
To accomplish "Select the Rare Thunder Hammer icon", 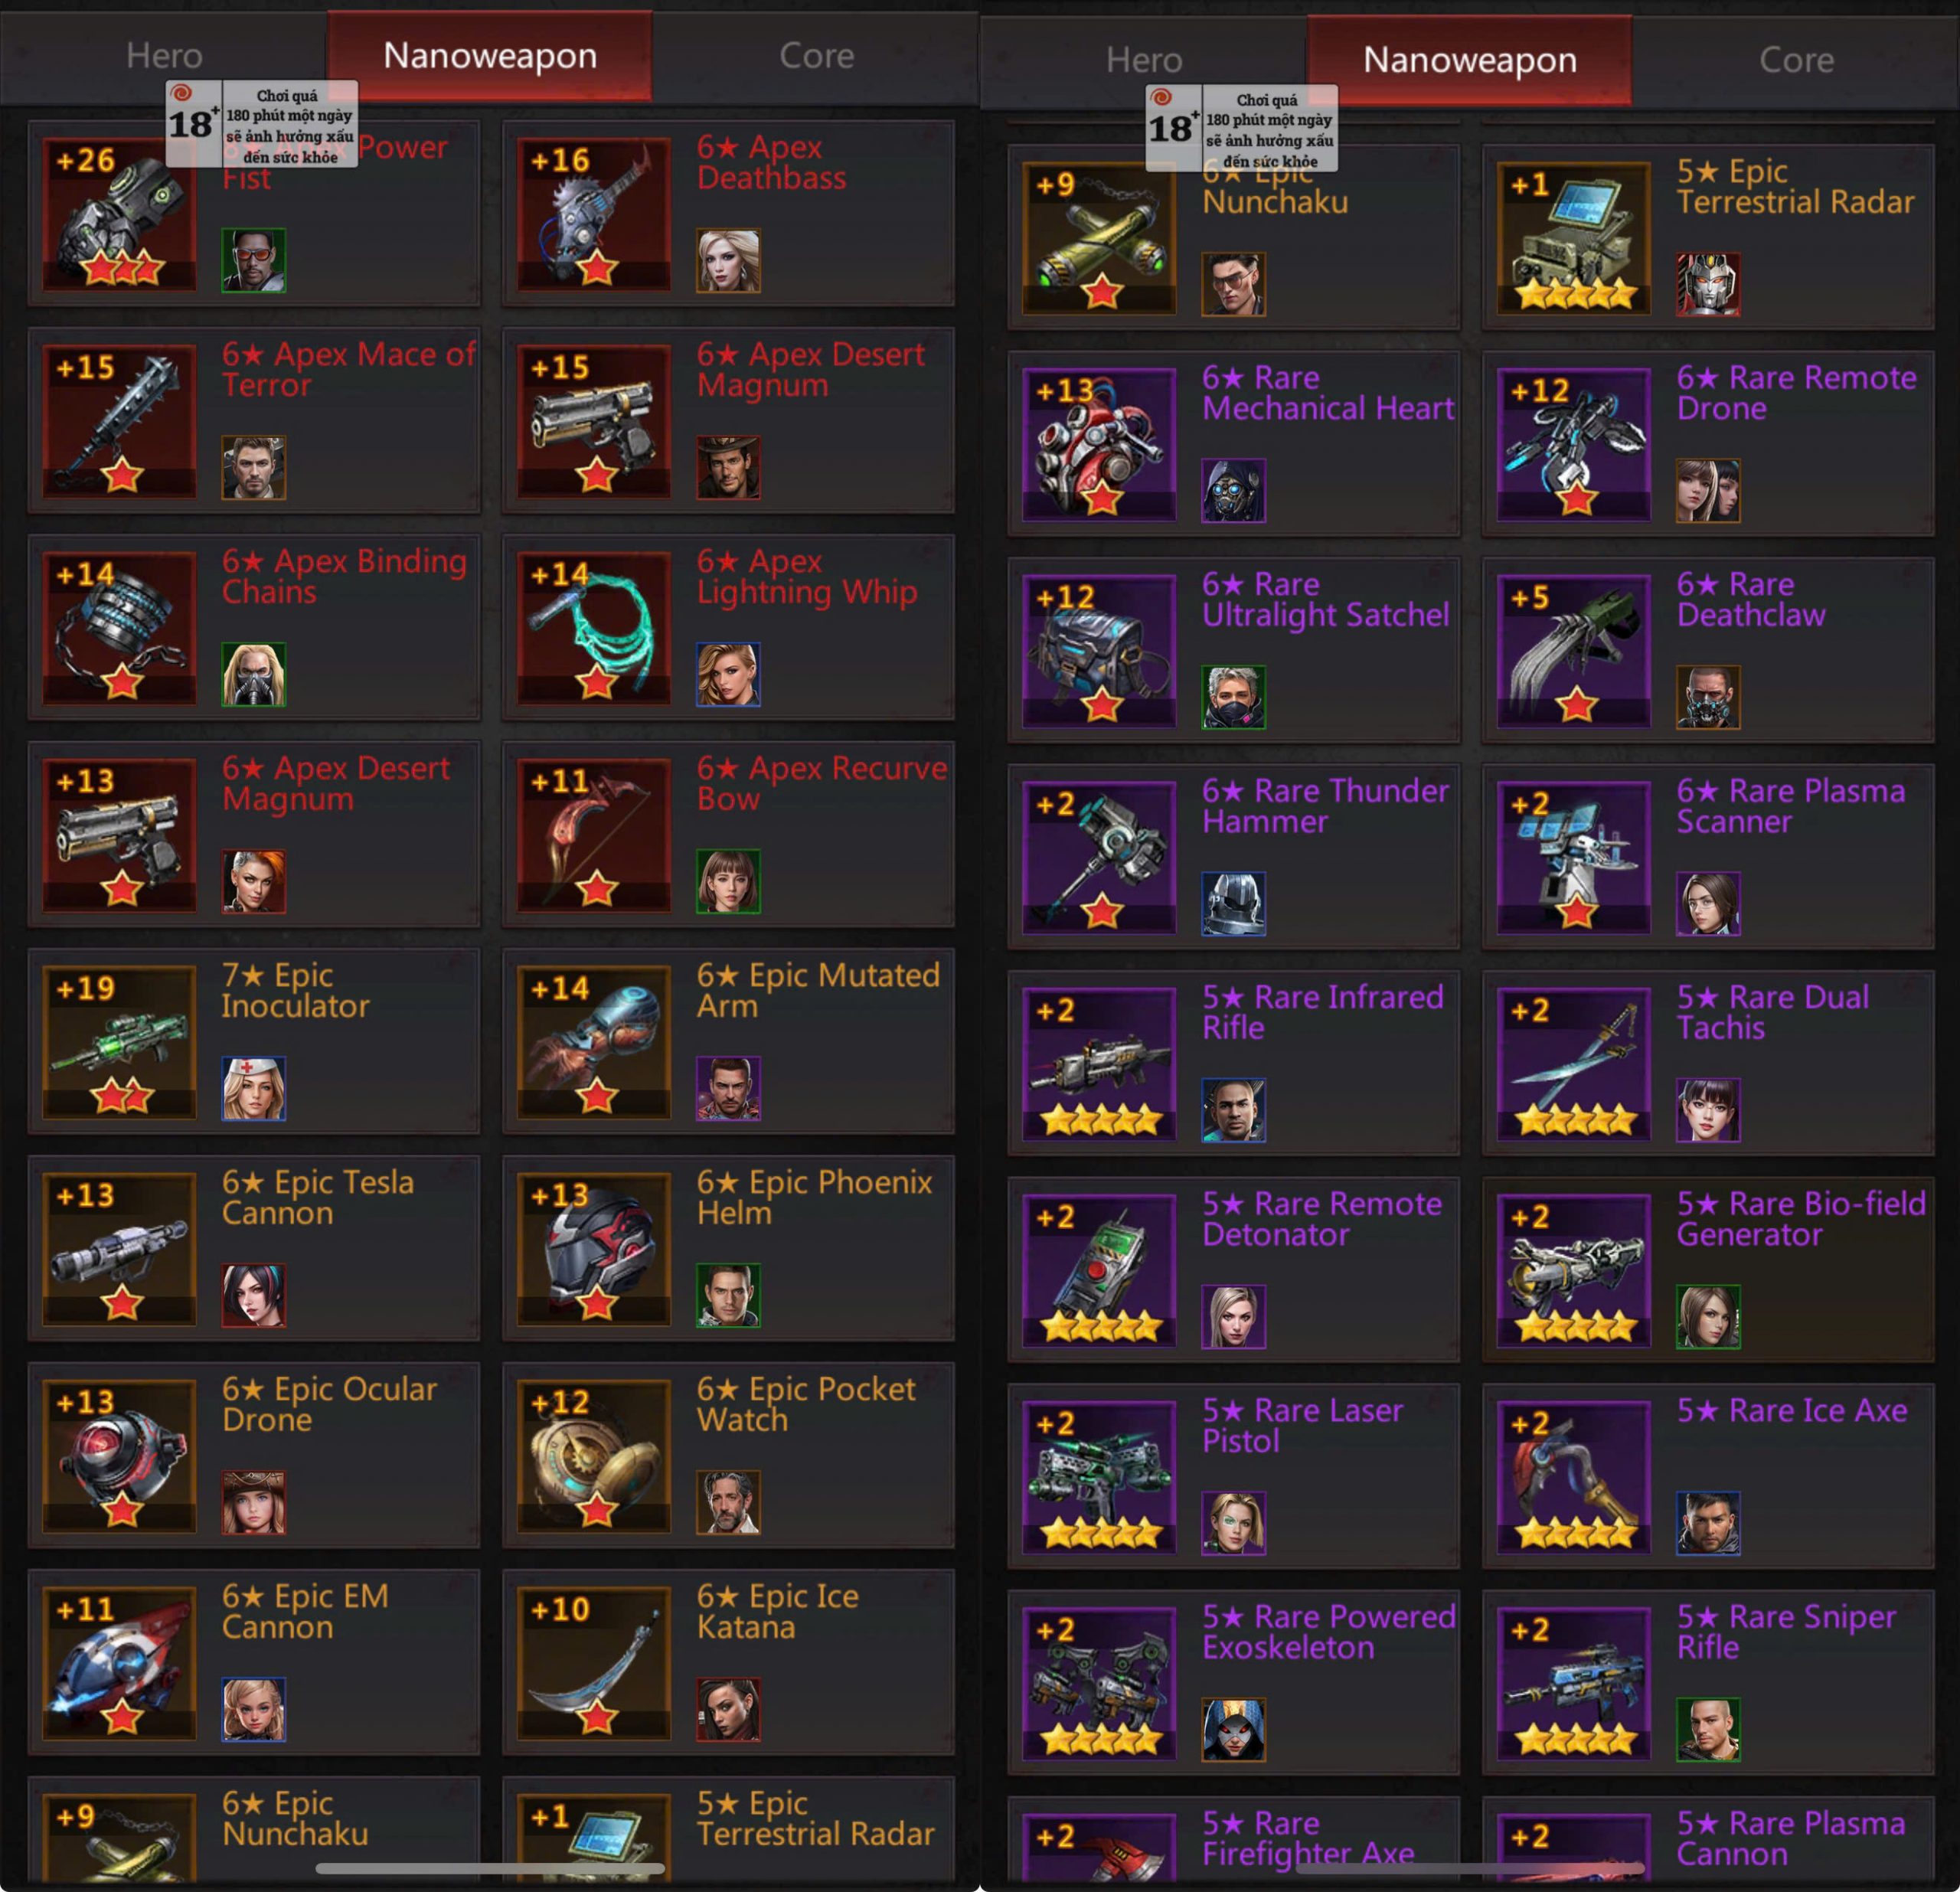I will (x=1099, y=858).
